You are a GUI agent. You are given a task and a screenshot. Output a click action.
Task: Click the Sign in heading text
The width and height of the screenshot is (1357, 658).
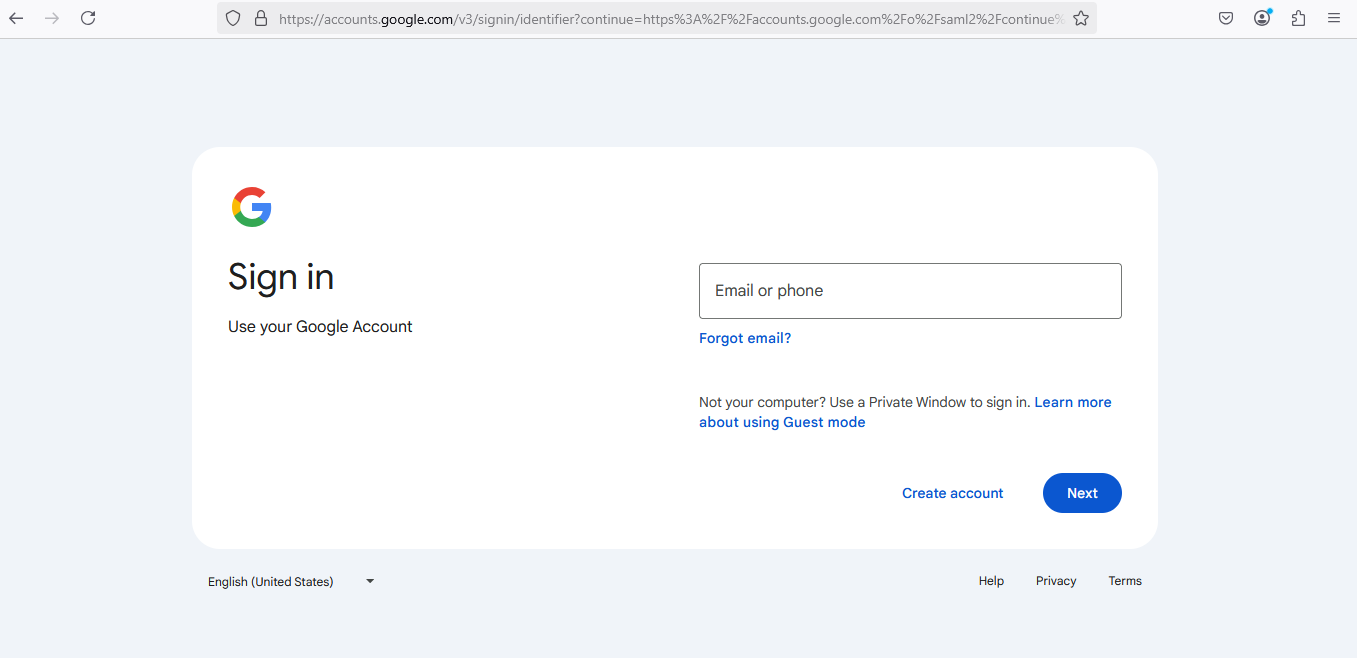click(x=281, y=277)
